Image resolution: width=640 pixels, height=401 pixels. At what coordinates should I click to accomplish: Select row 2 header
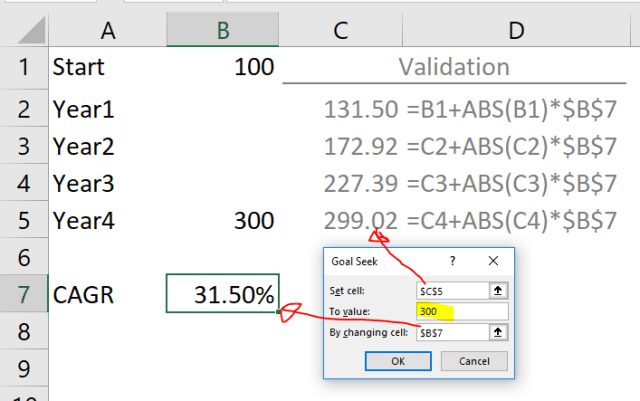24,109
